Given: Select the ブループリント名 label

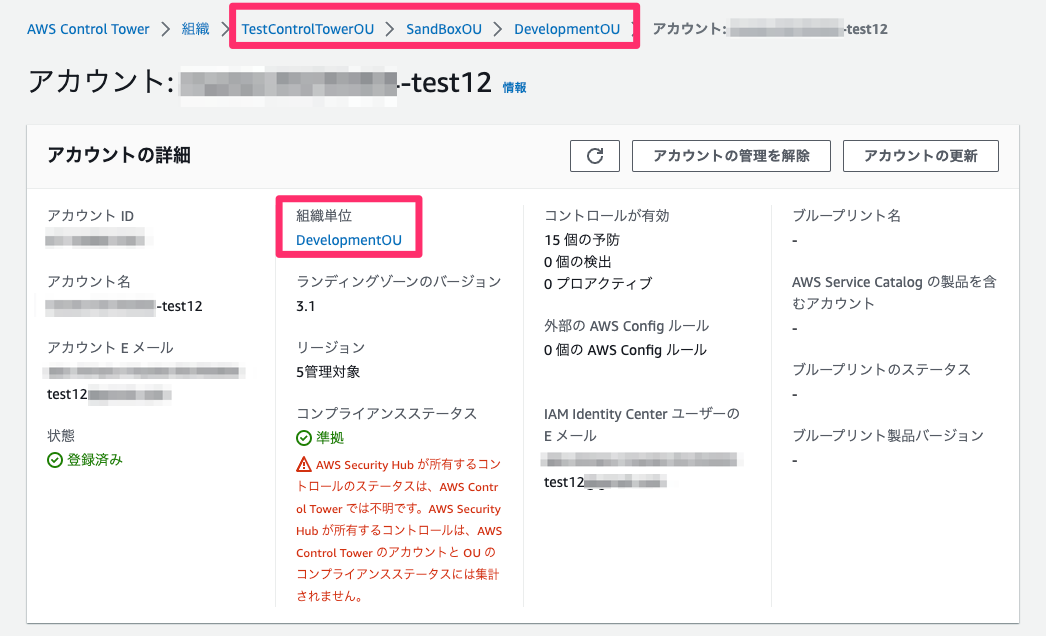Looking at the screenshot, I should pyautogui.click(x=847, y=216).
